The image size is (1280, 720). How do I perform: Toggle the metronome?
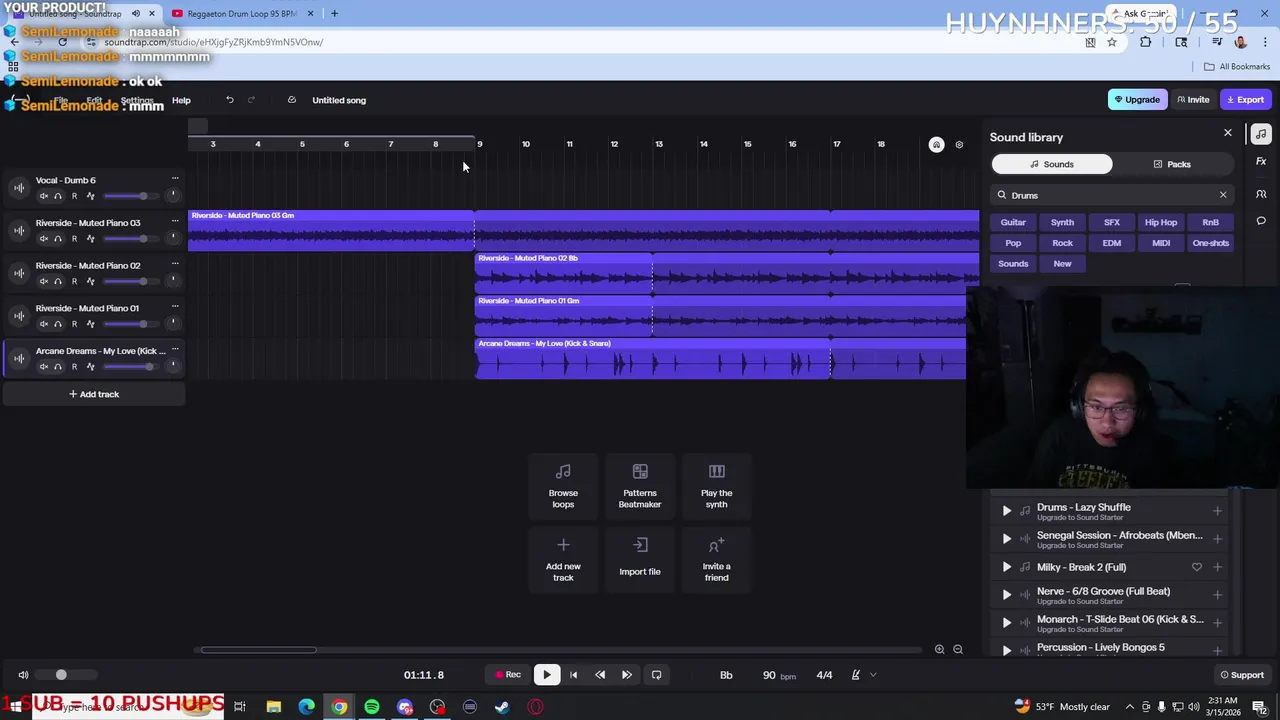tap(856, 675)
